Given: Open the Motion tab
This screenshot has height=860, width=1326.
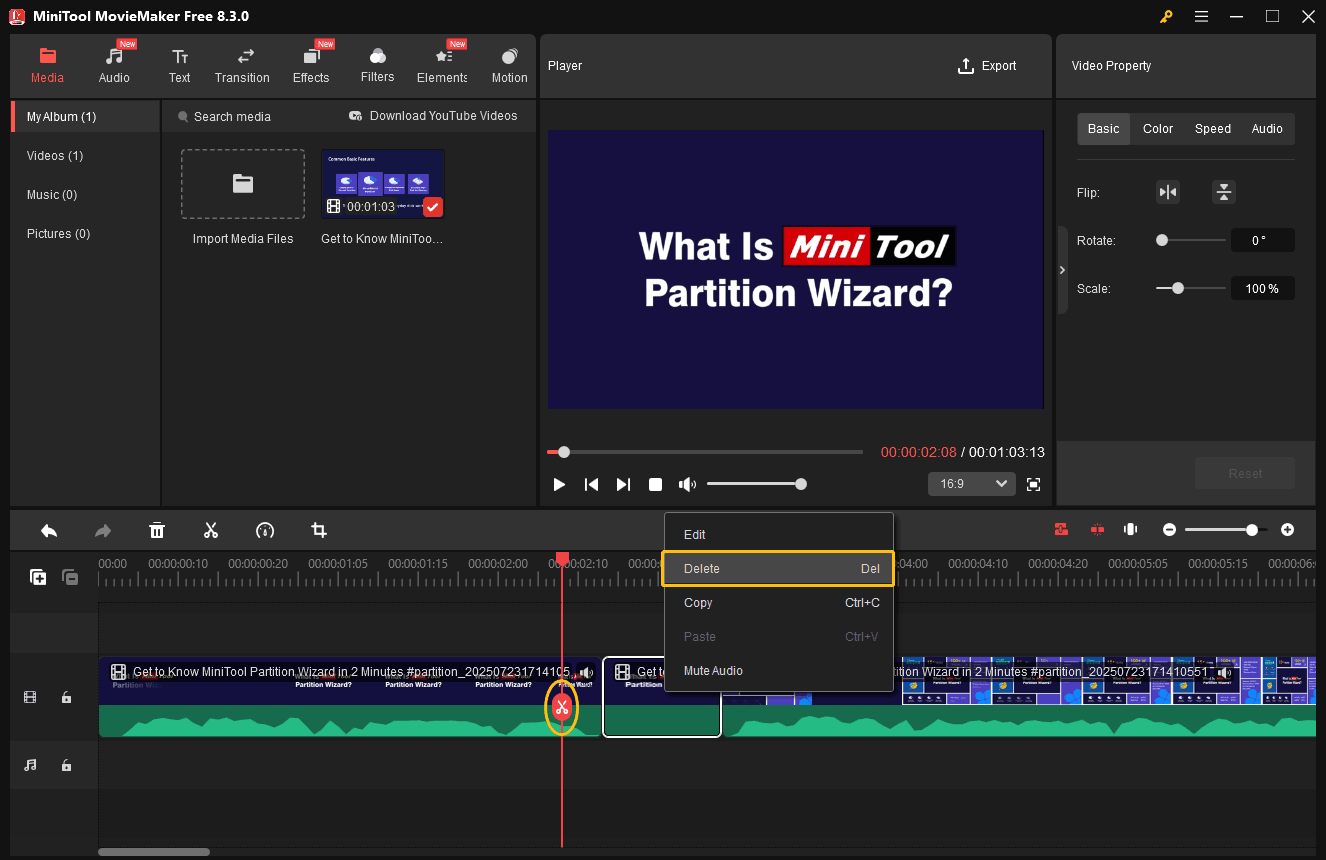Looking at the screenshot, I should point(509,65).
